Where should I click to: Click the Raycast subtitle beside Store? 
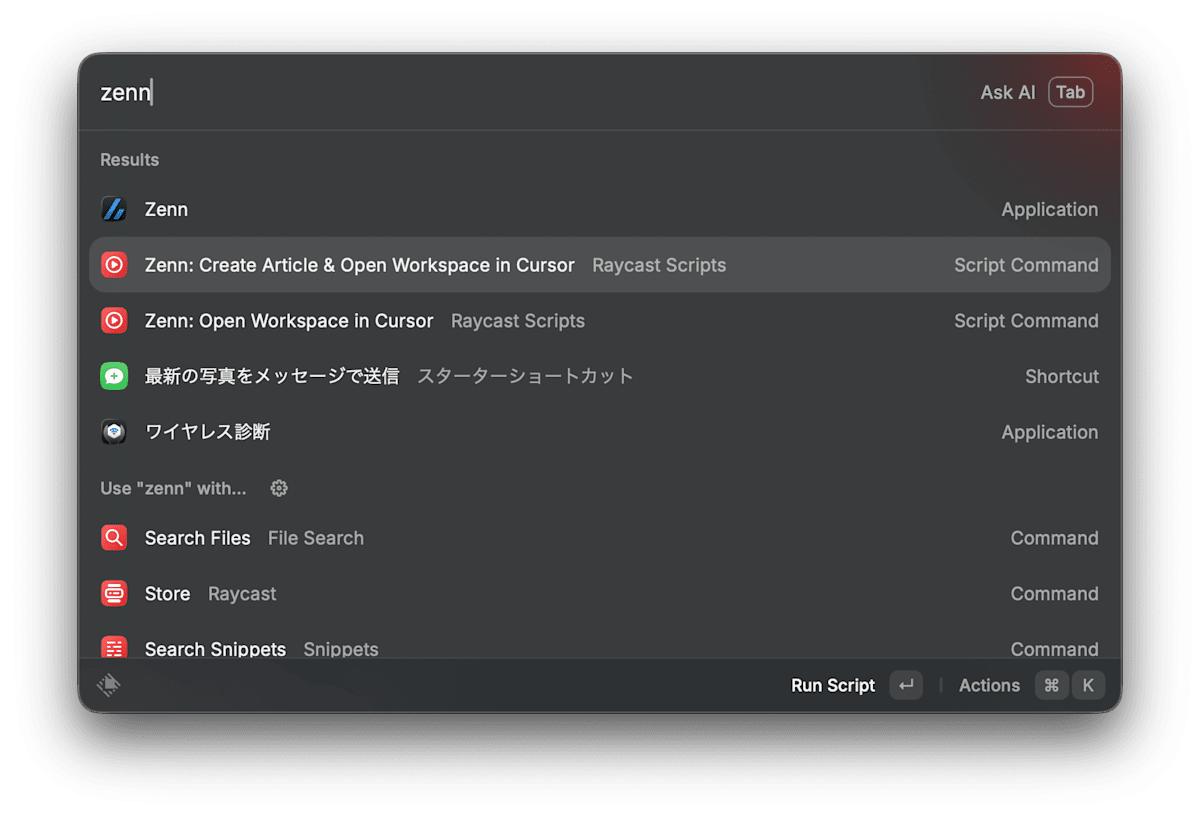pyautogui.click(x=242, y=594)
